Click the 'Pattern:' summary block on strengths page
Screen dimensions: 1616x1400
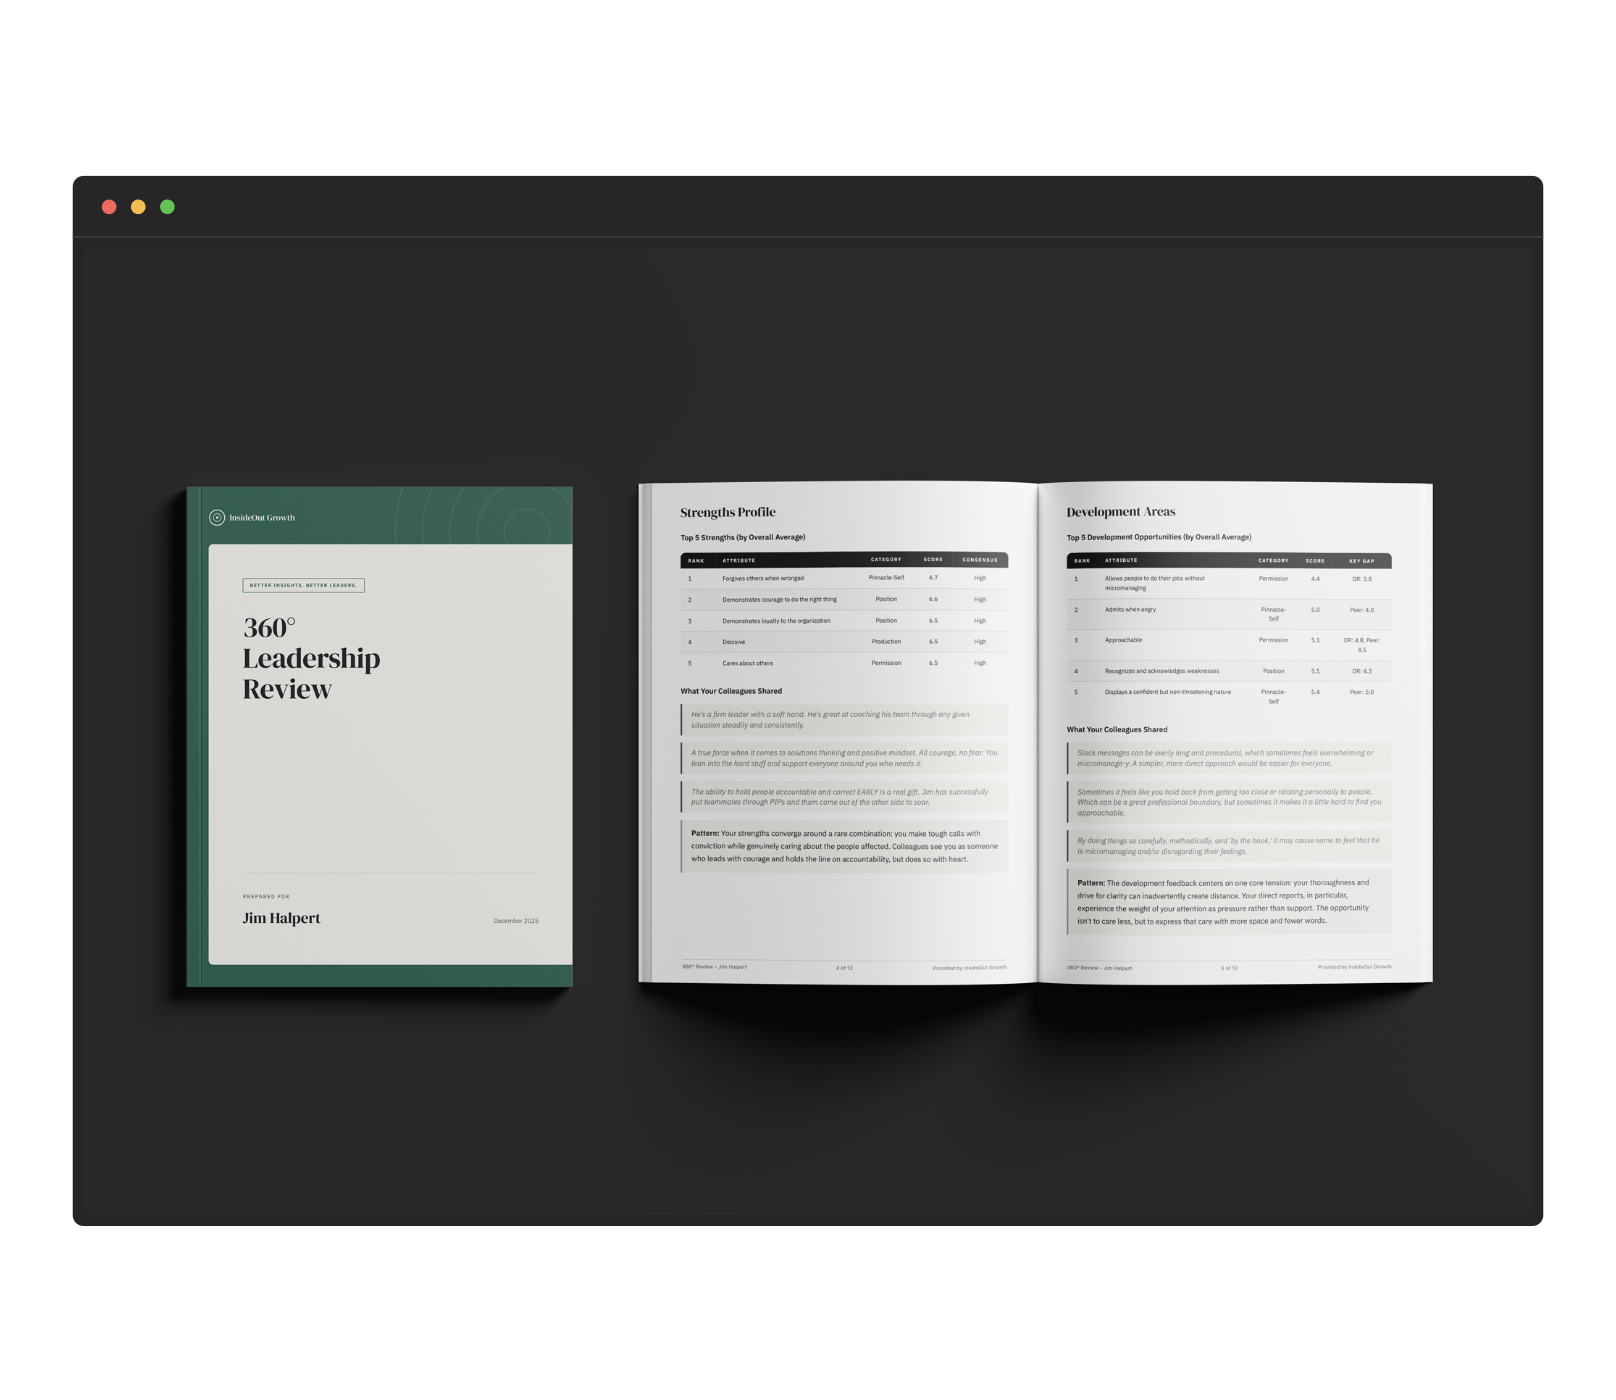pyautogui.click(x=843, y=847)
